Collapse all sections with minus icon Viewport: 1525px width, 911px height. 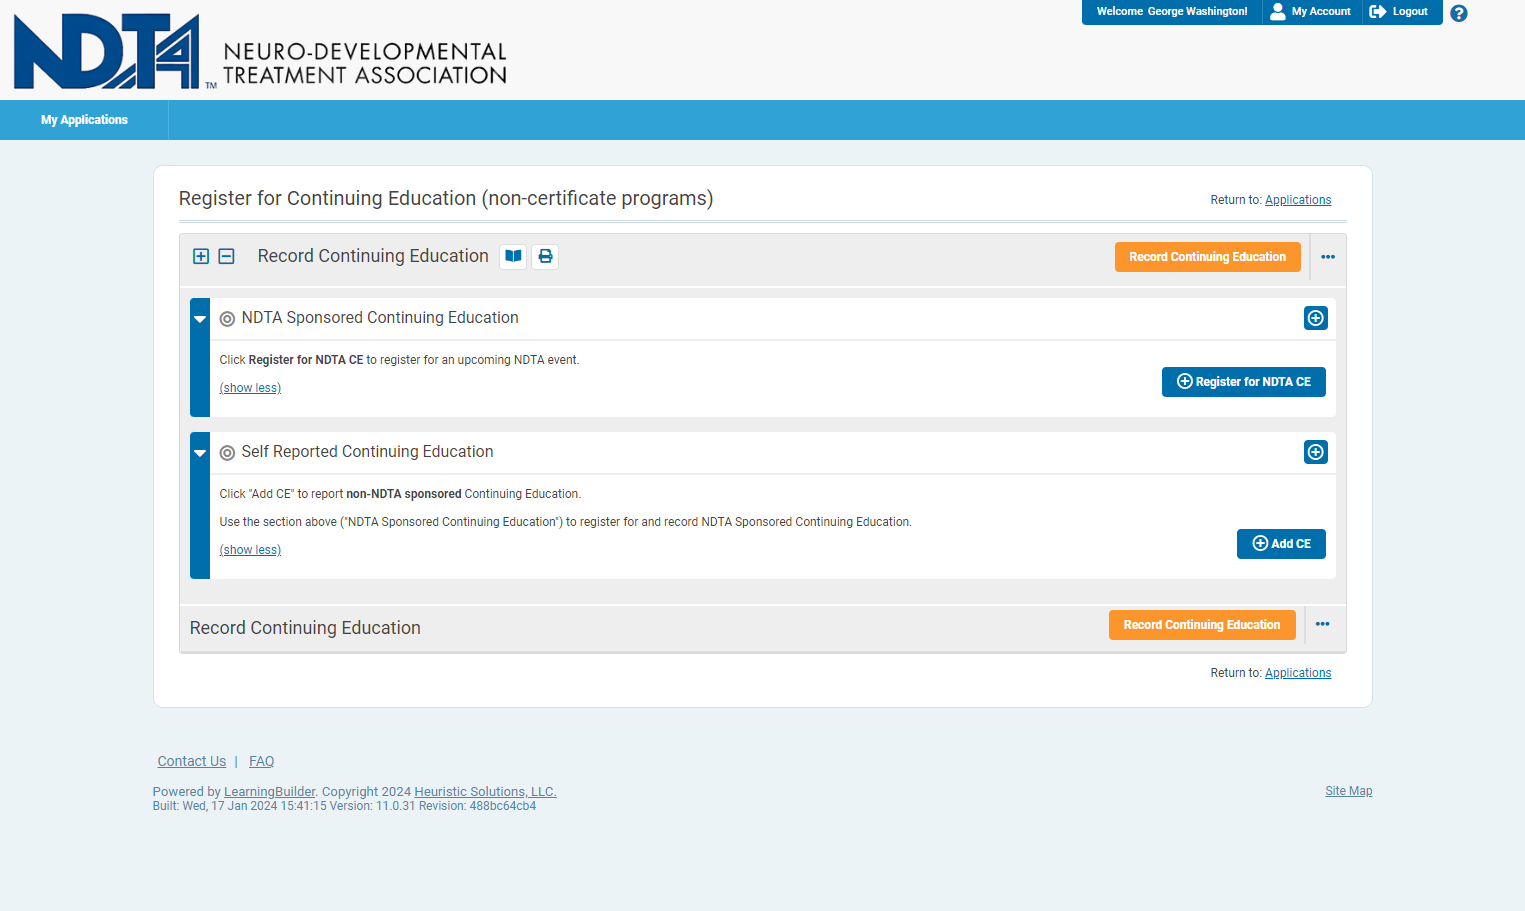[x=227, y=256]
